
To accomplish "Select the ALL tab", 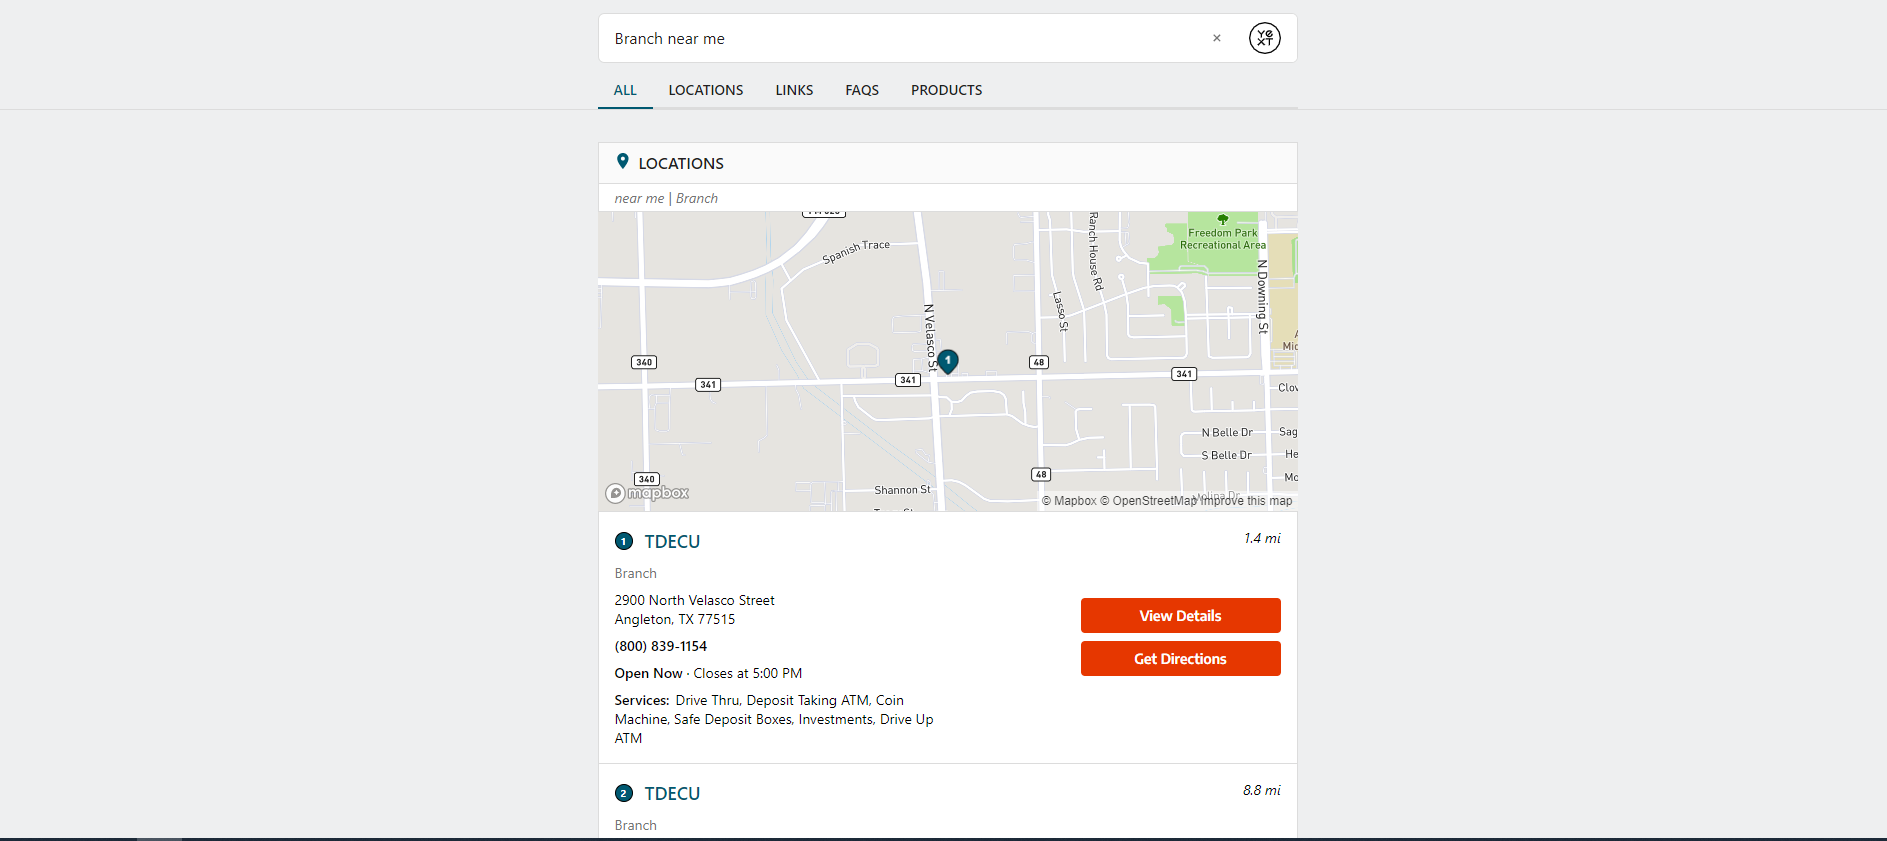I will coord(625,90).
